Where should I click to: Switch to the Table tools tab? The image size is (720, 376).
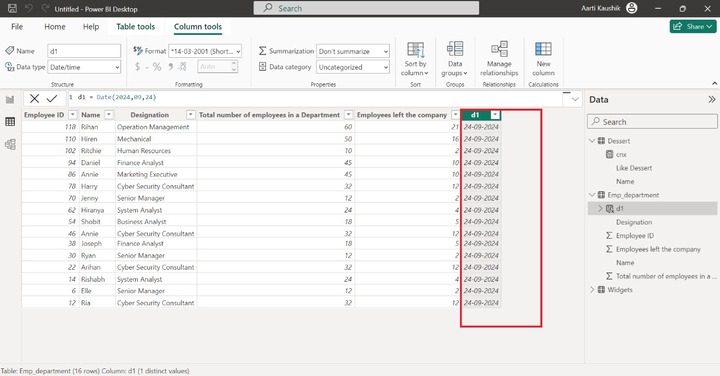(x=135, y=27)
